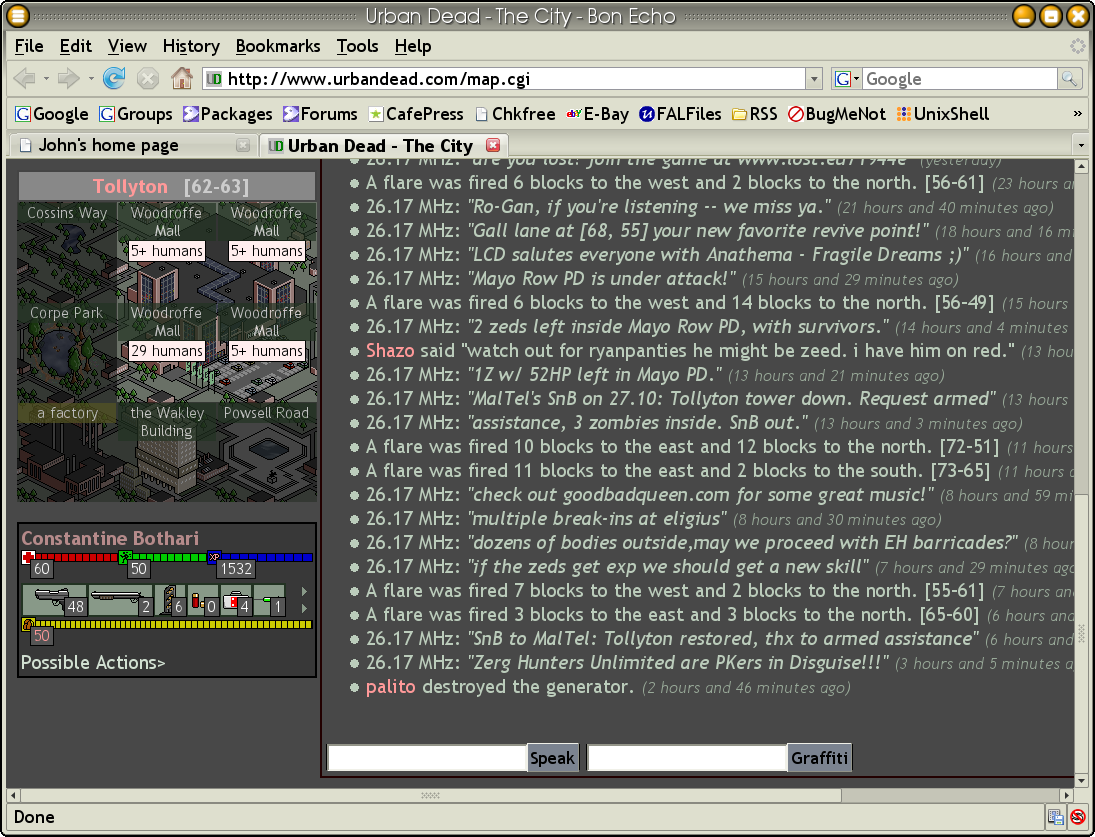Click the speech text input field

(x=427, y=758)
